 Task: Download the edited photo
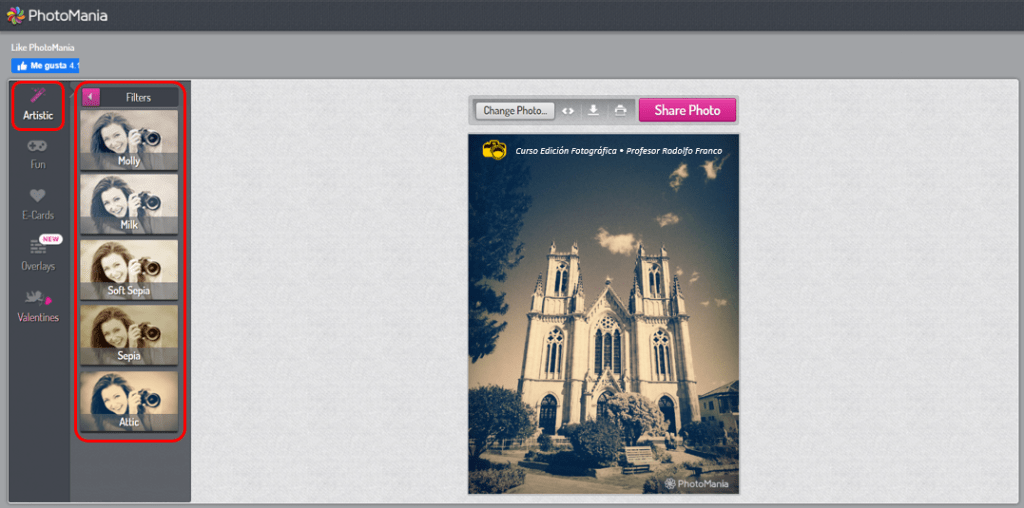tap(593, 110)
